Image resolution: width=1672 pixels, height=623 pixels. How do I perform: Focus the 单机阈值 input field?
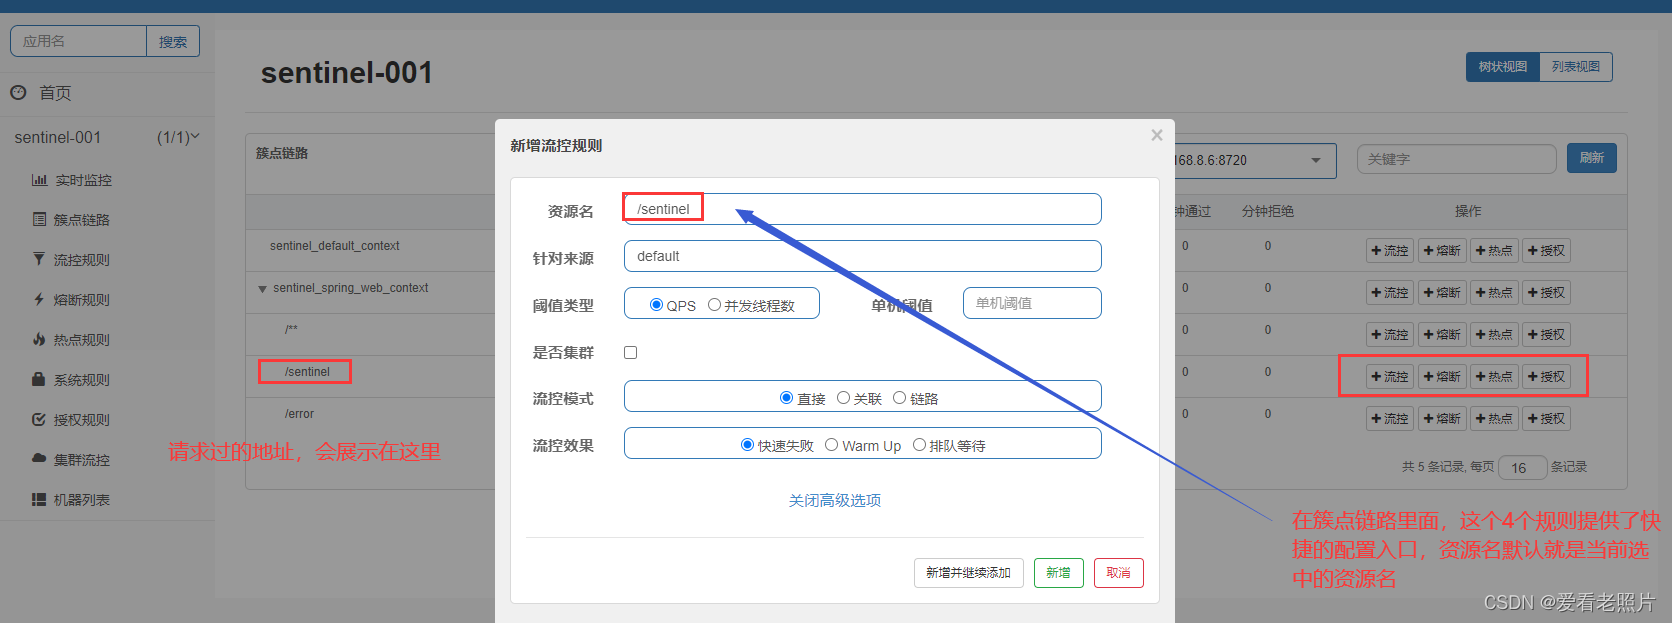1032,303
